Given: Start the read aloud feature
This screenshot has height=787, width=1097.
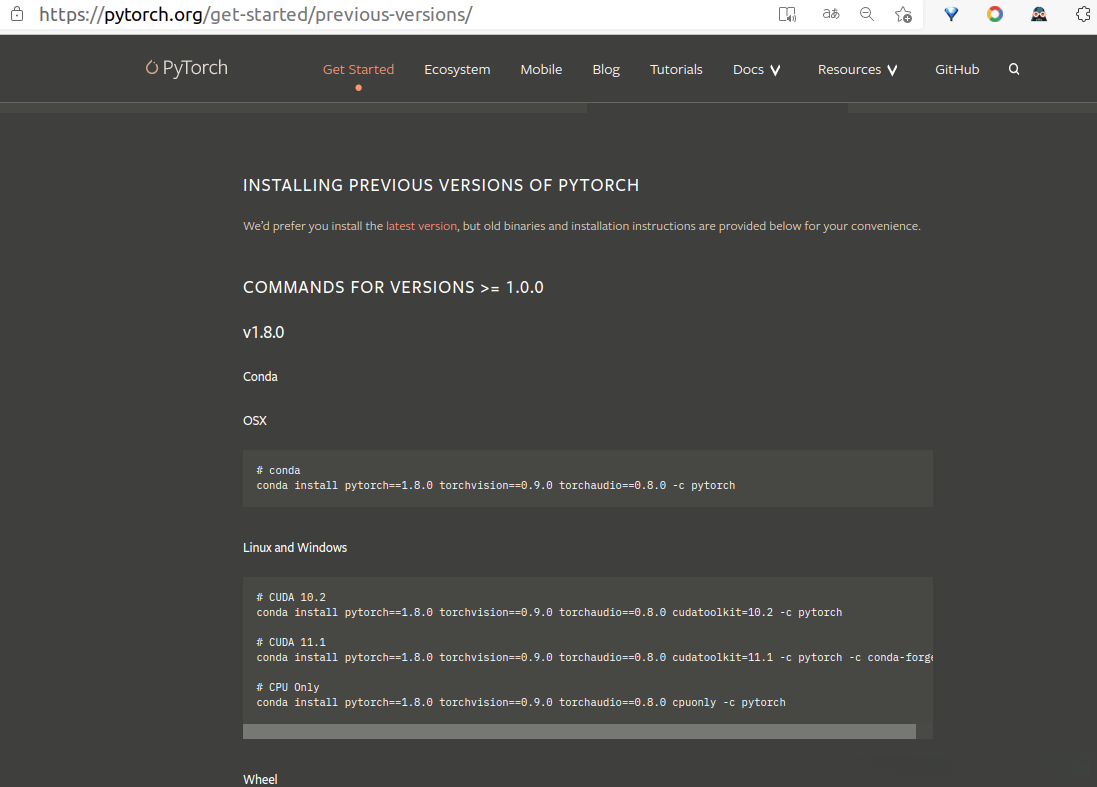Looking at the screenshot, I should [x=787, y=14].
